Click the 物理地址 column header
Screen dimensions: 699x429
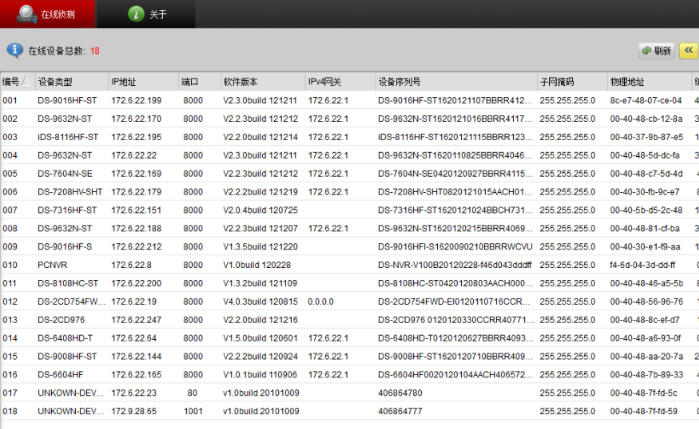tap(648, 82)
